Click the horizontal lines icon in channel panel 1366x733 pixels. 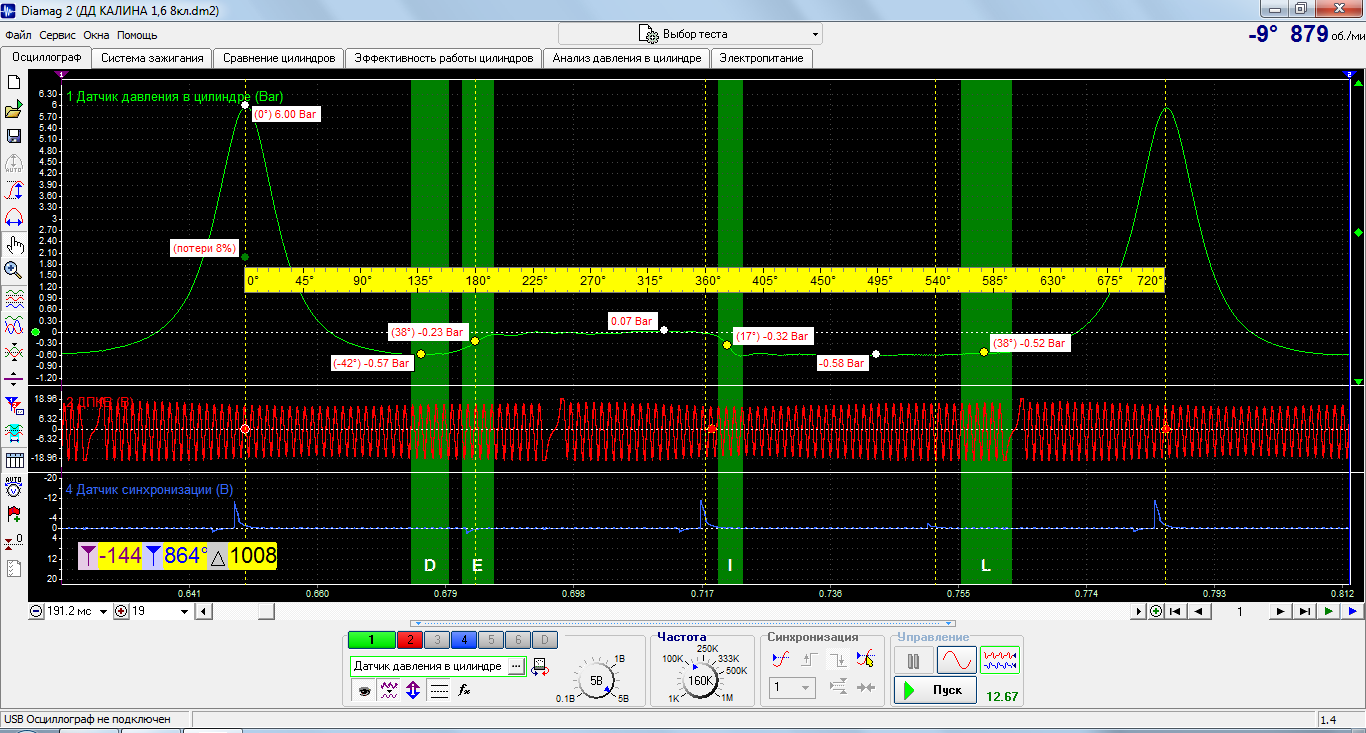pyautogui.click(x=439, y=690)
